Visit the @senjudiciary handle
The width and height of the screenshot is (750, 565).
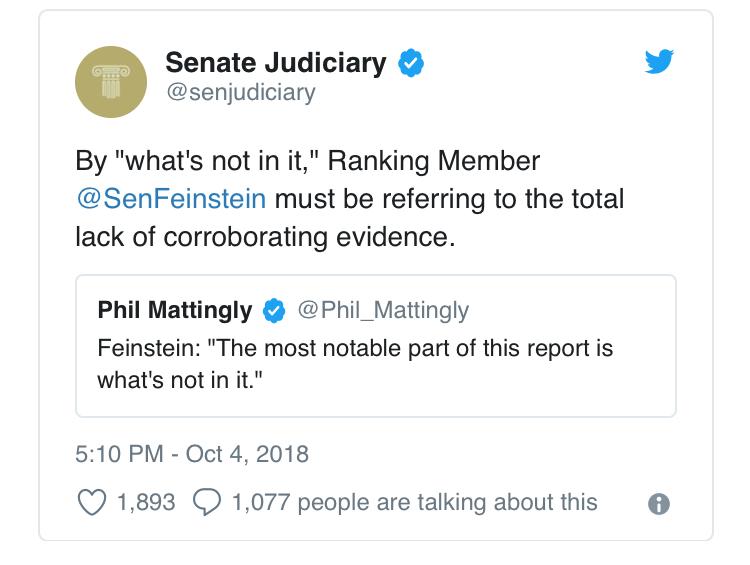(241, 92)
